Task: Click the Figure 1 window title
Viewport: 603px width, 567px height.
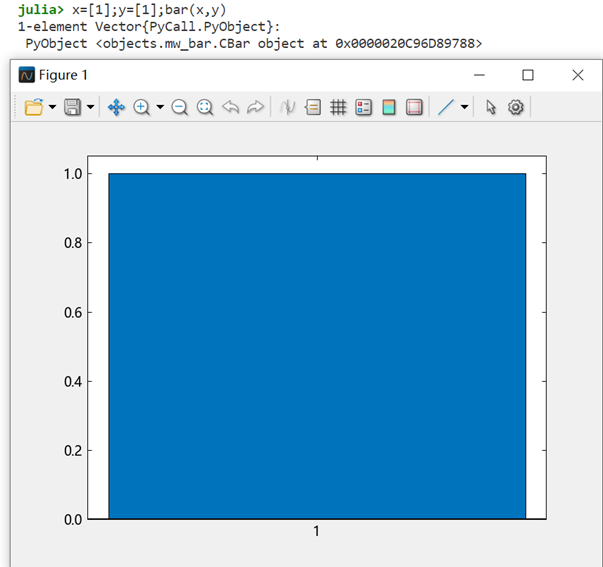Action: [x=63, y=75]
